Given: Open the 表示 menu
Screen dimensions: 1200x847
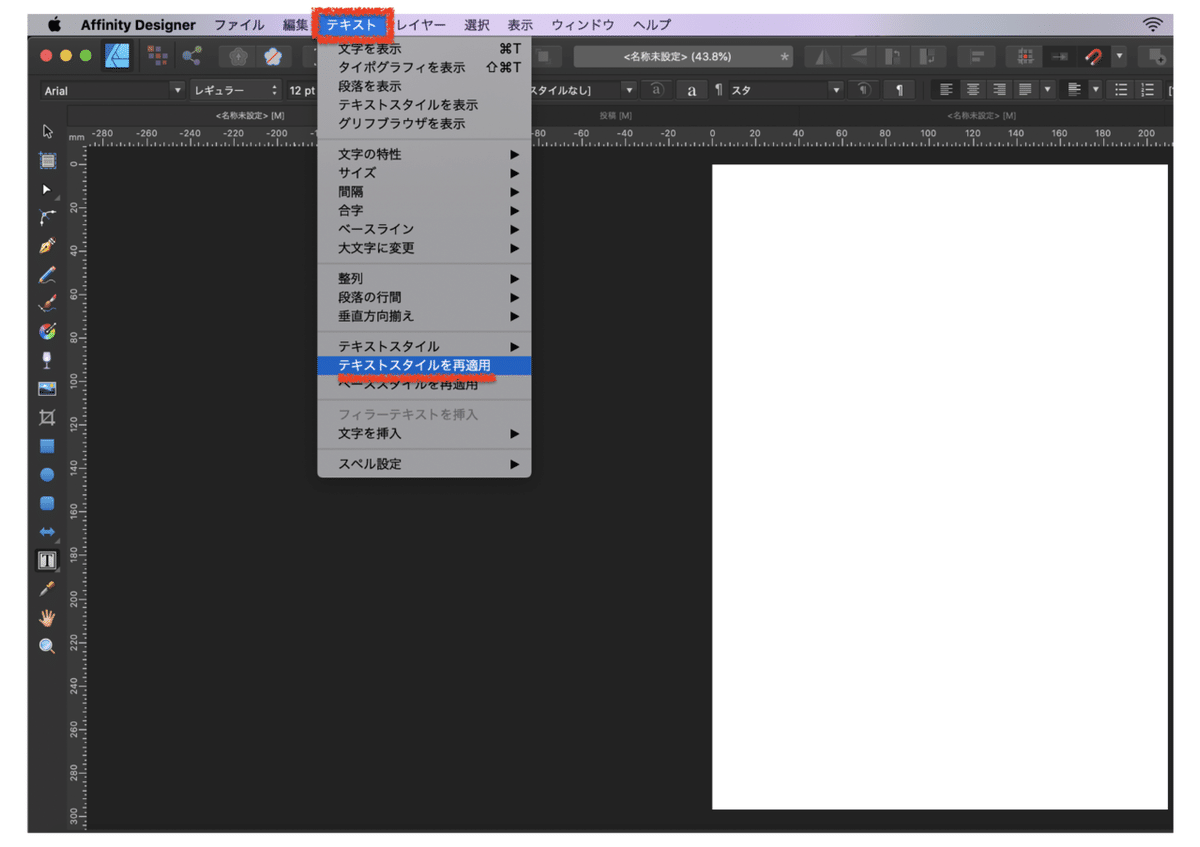Looking at the screenshot, I should [x=520, y=24].
